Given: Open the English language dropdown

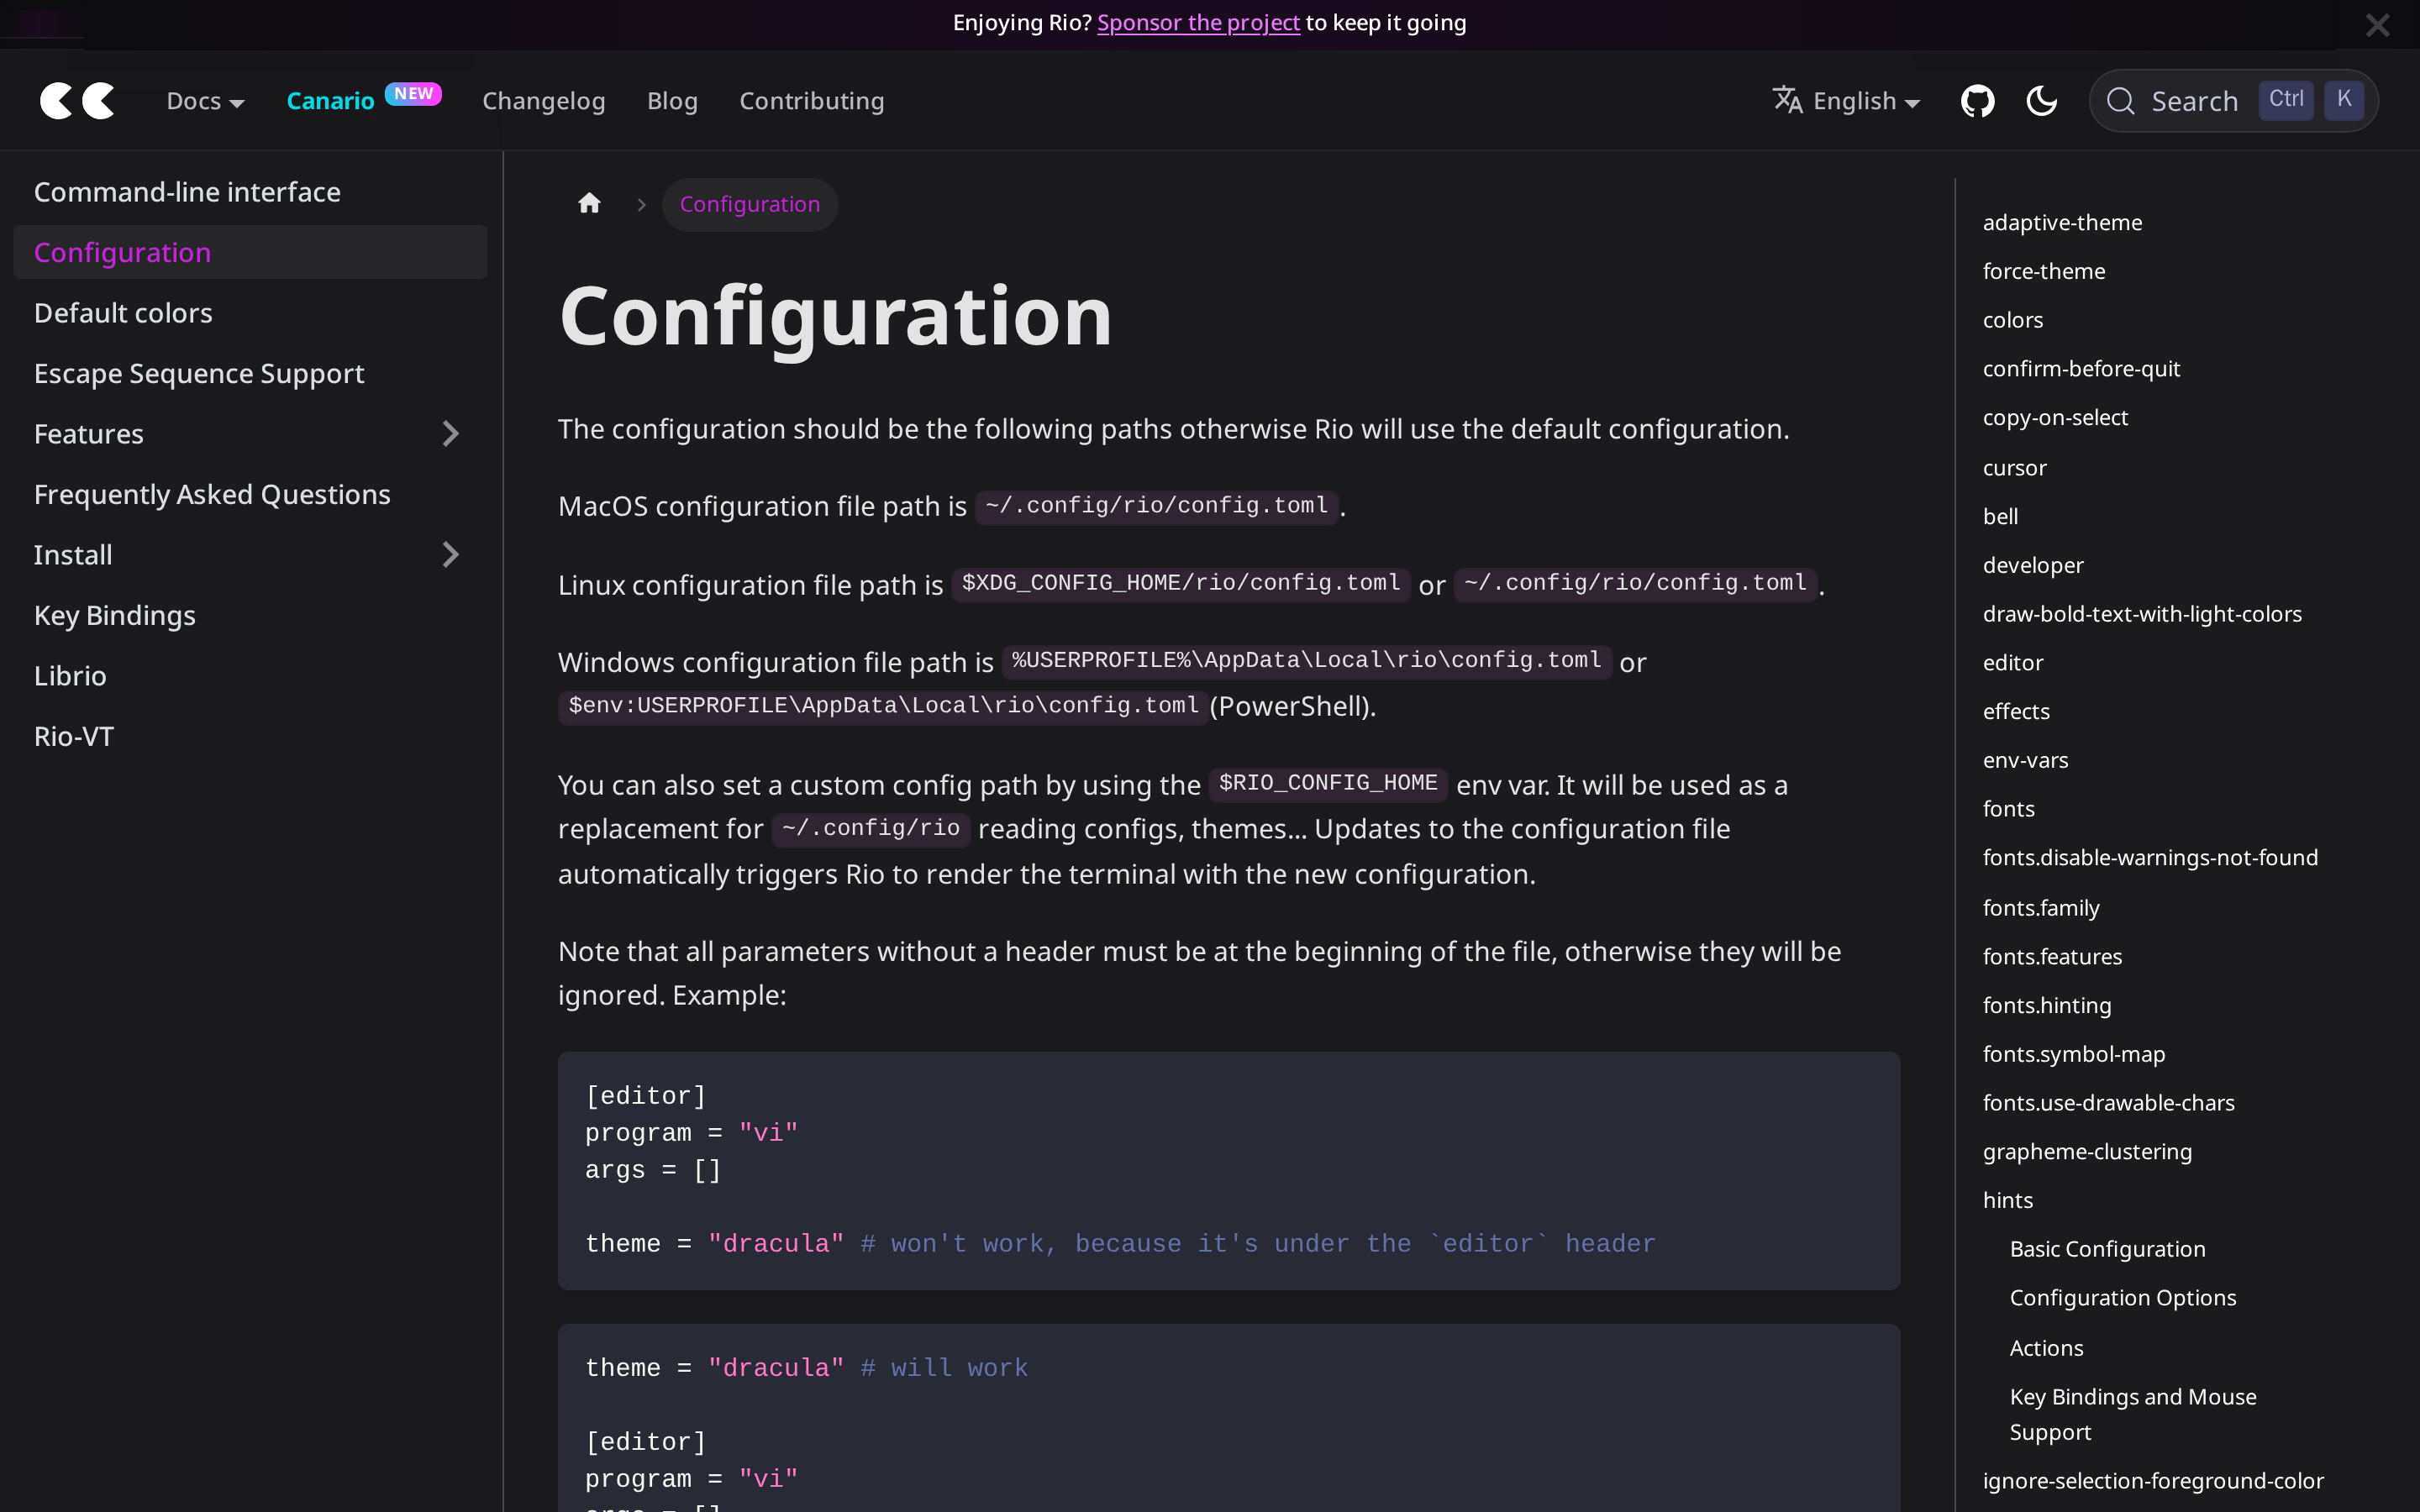Looking at the screenshot, I should coord(1846,101).
